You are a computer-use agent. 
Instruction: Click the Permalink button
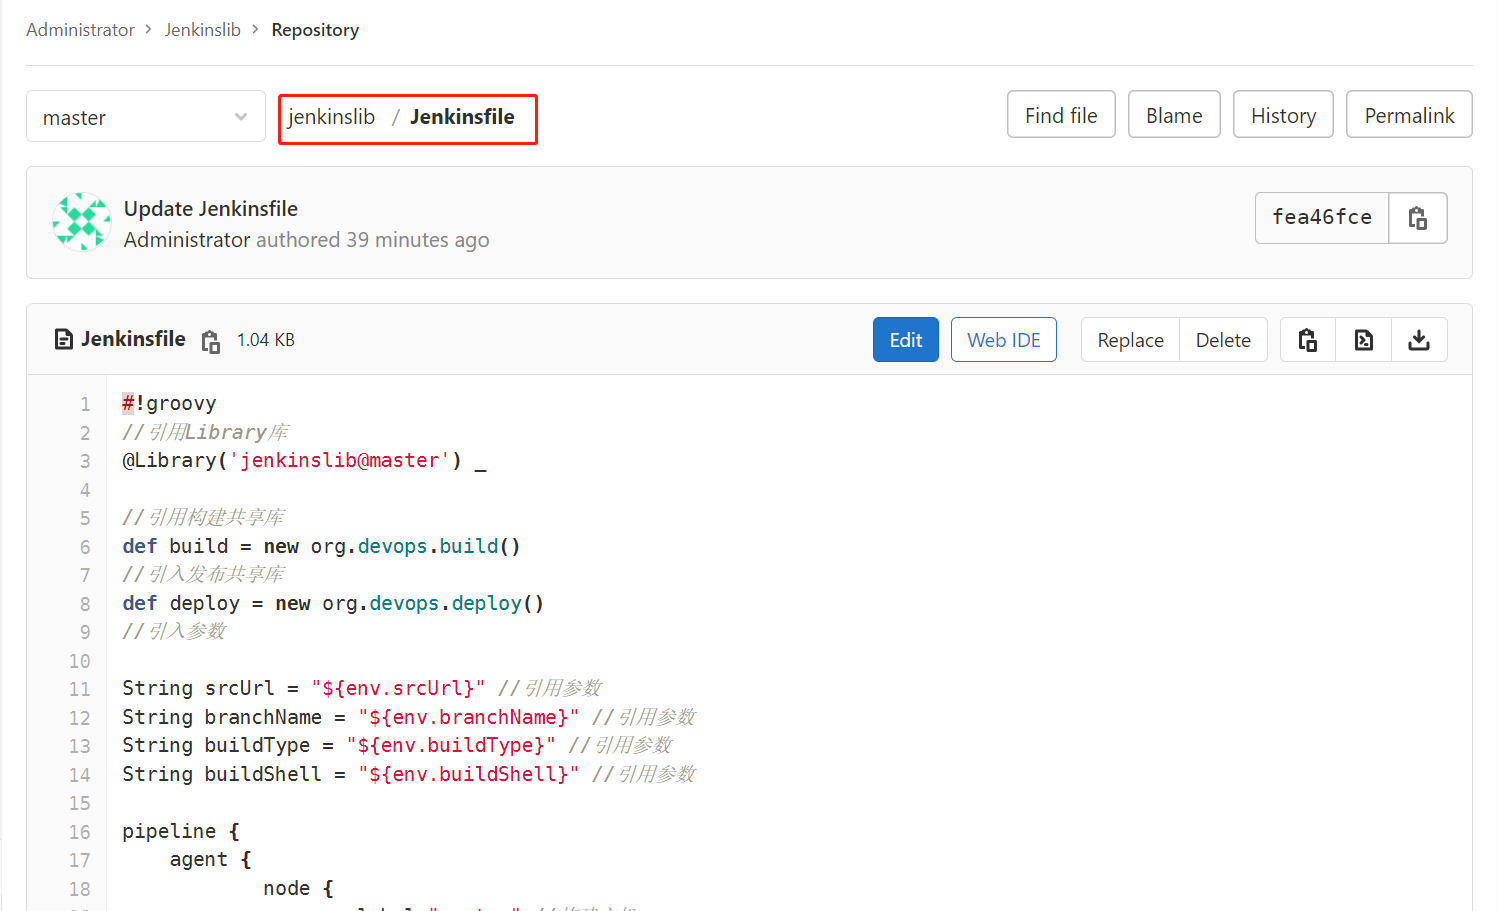pos(1409,115)
